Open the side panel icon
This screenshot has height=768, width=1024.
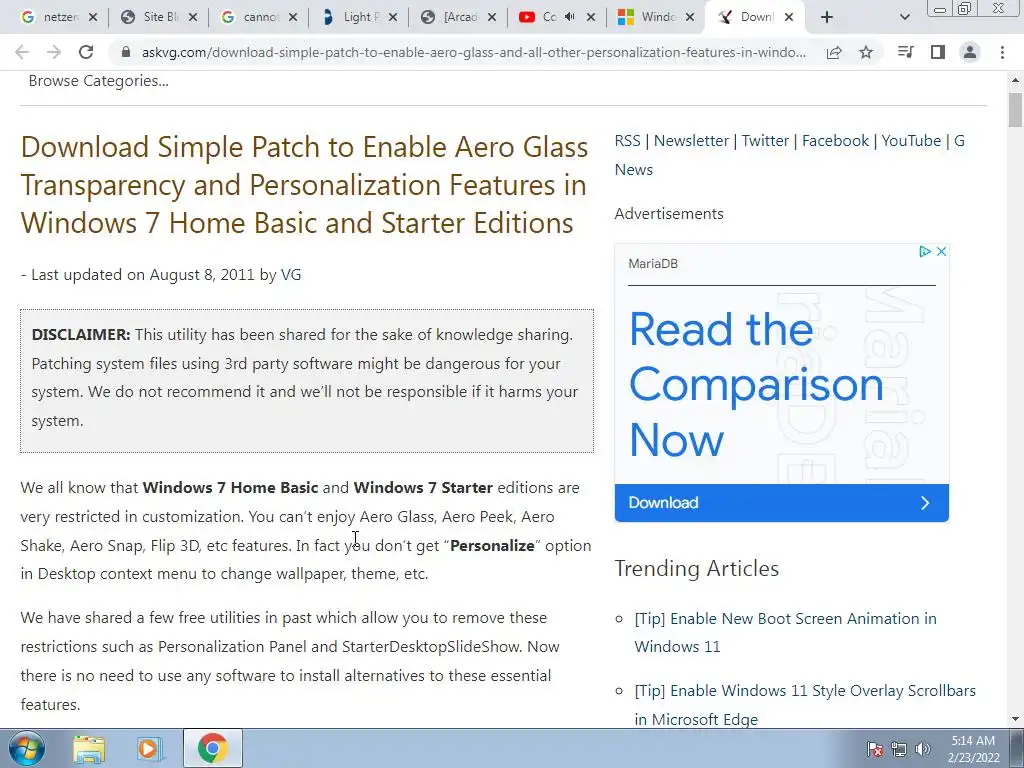[x=938, y=52]
